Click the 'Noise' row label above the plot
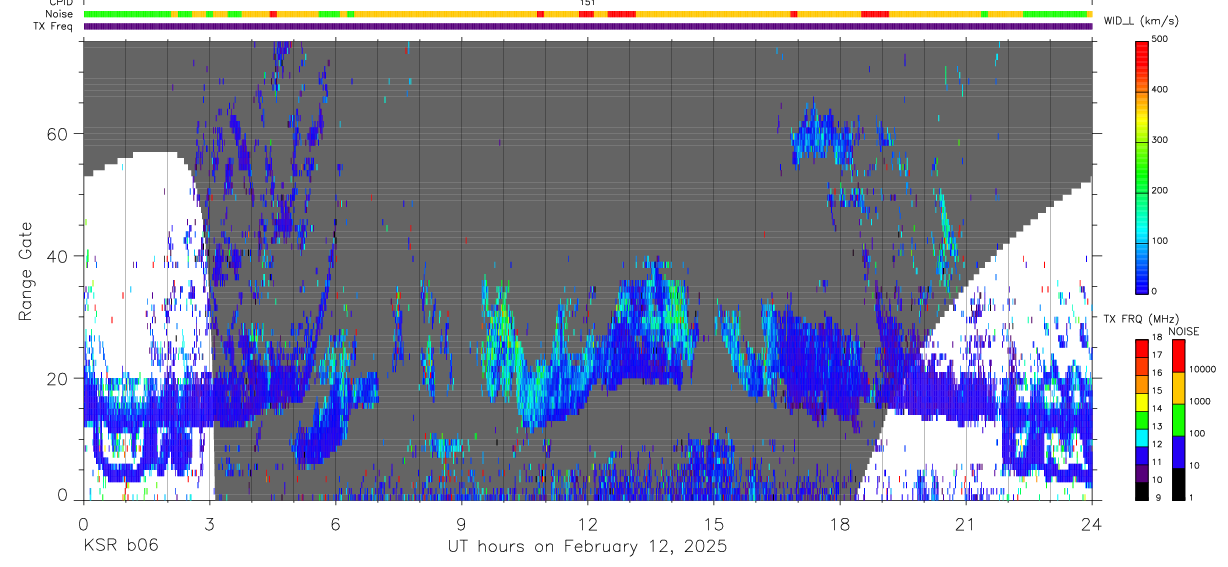The width and height of the screenshot is (1228, 567). point(60,14)
